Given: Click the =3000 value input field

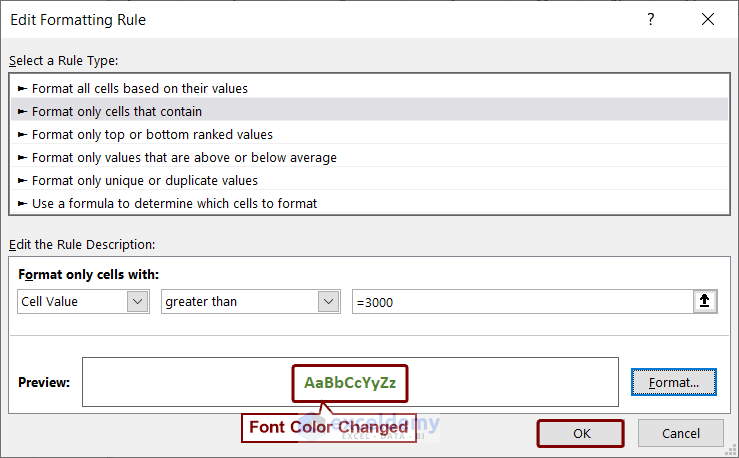Looking at the screenshot, I should (520, 301).
